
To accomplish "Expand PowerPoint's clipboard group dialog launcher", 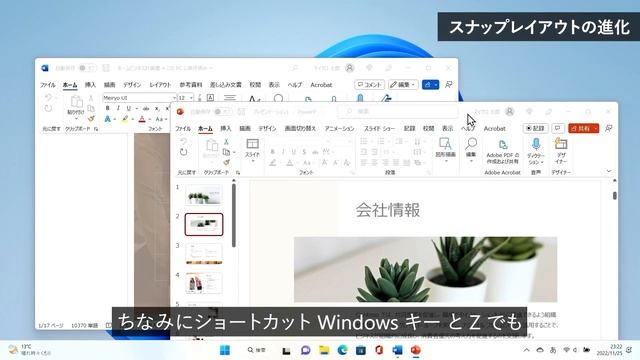I will 238,173.
